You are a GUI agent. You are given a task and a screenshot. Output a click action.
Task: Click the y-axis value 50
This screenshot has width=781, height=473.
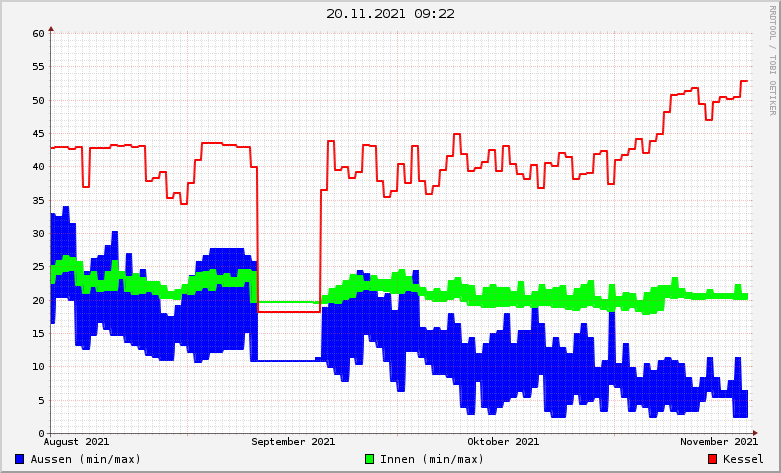coord(38,101)
